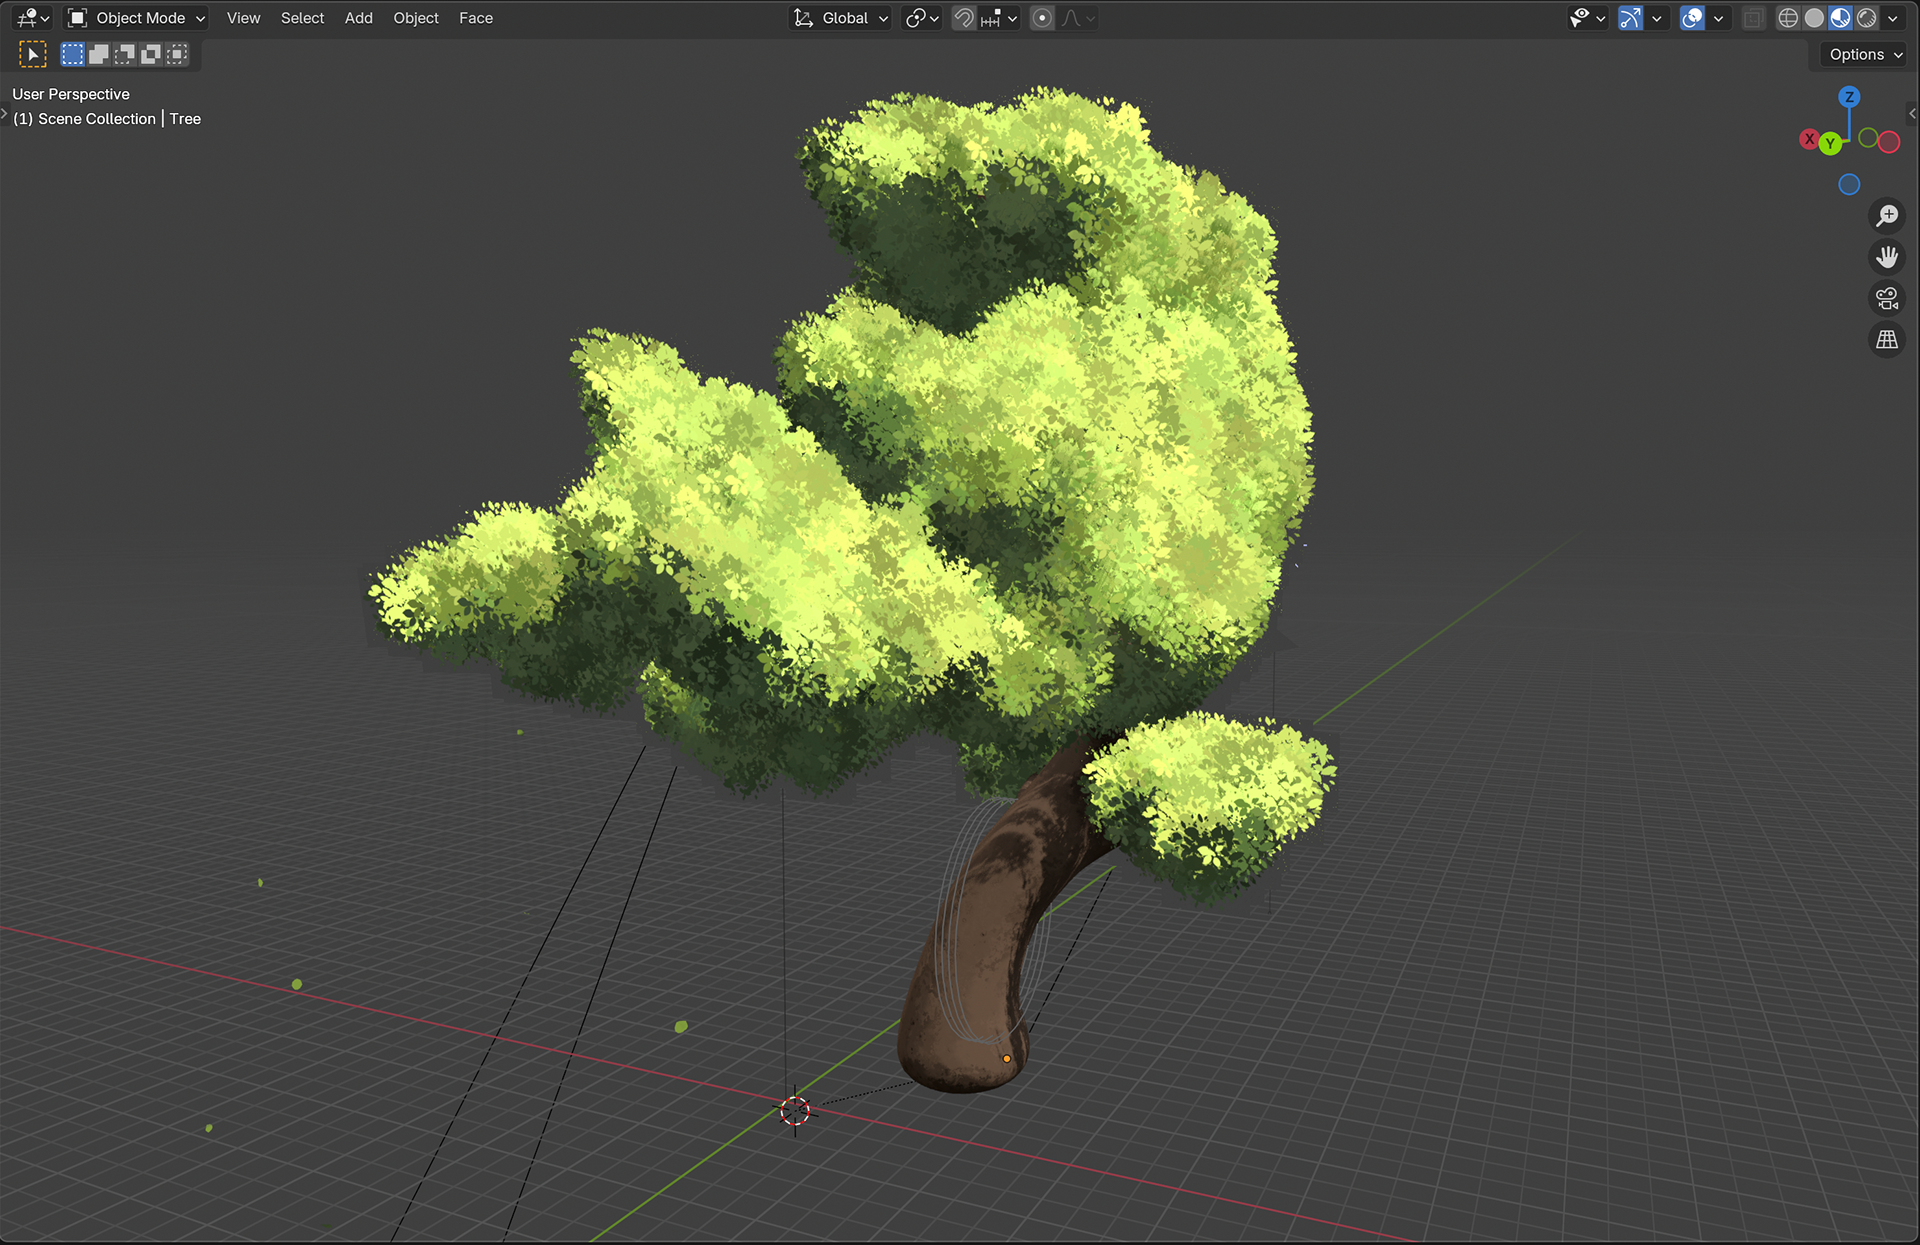Enable rendered viewport shading
1920x1245 pixels.
1866,18
